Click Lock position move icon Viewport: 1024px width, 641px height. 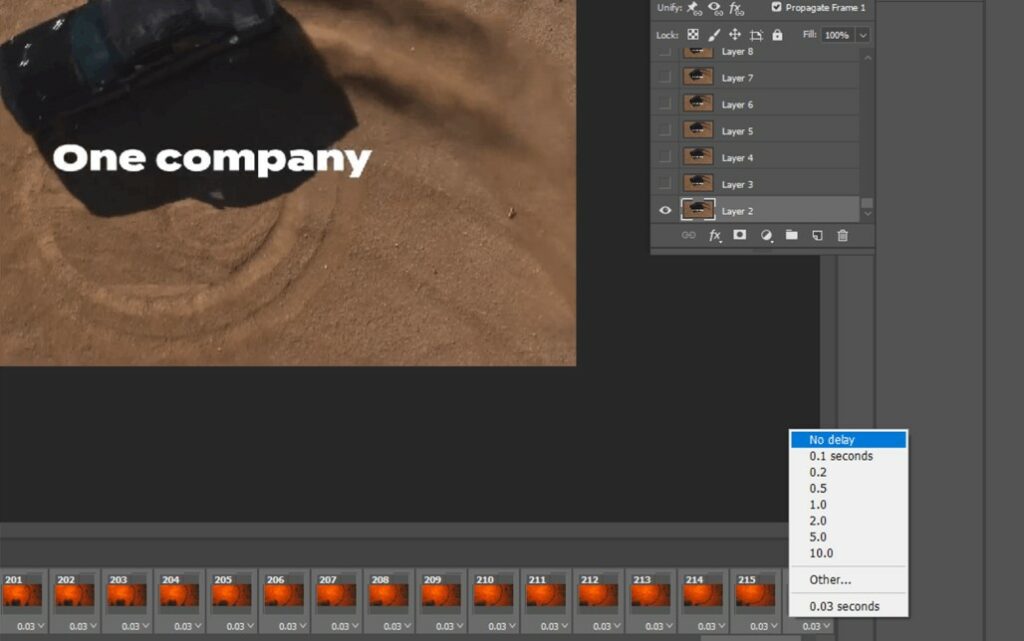pos(735,35)
